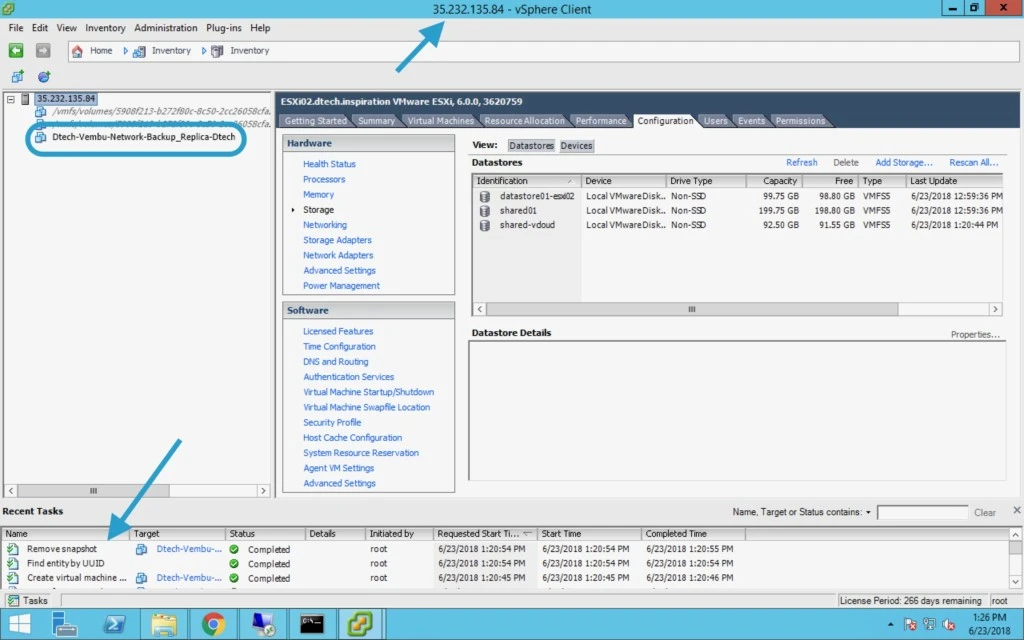Open the PowerShell taskbar icon
Screen dimensions: 1024x640
(x=115, y=624)
